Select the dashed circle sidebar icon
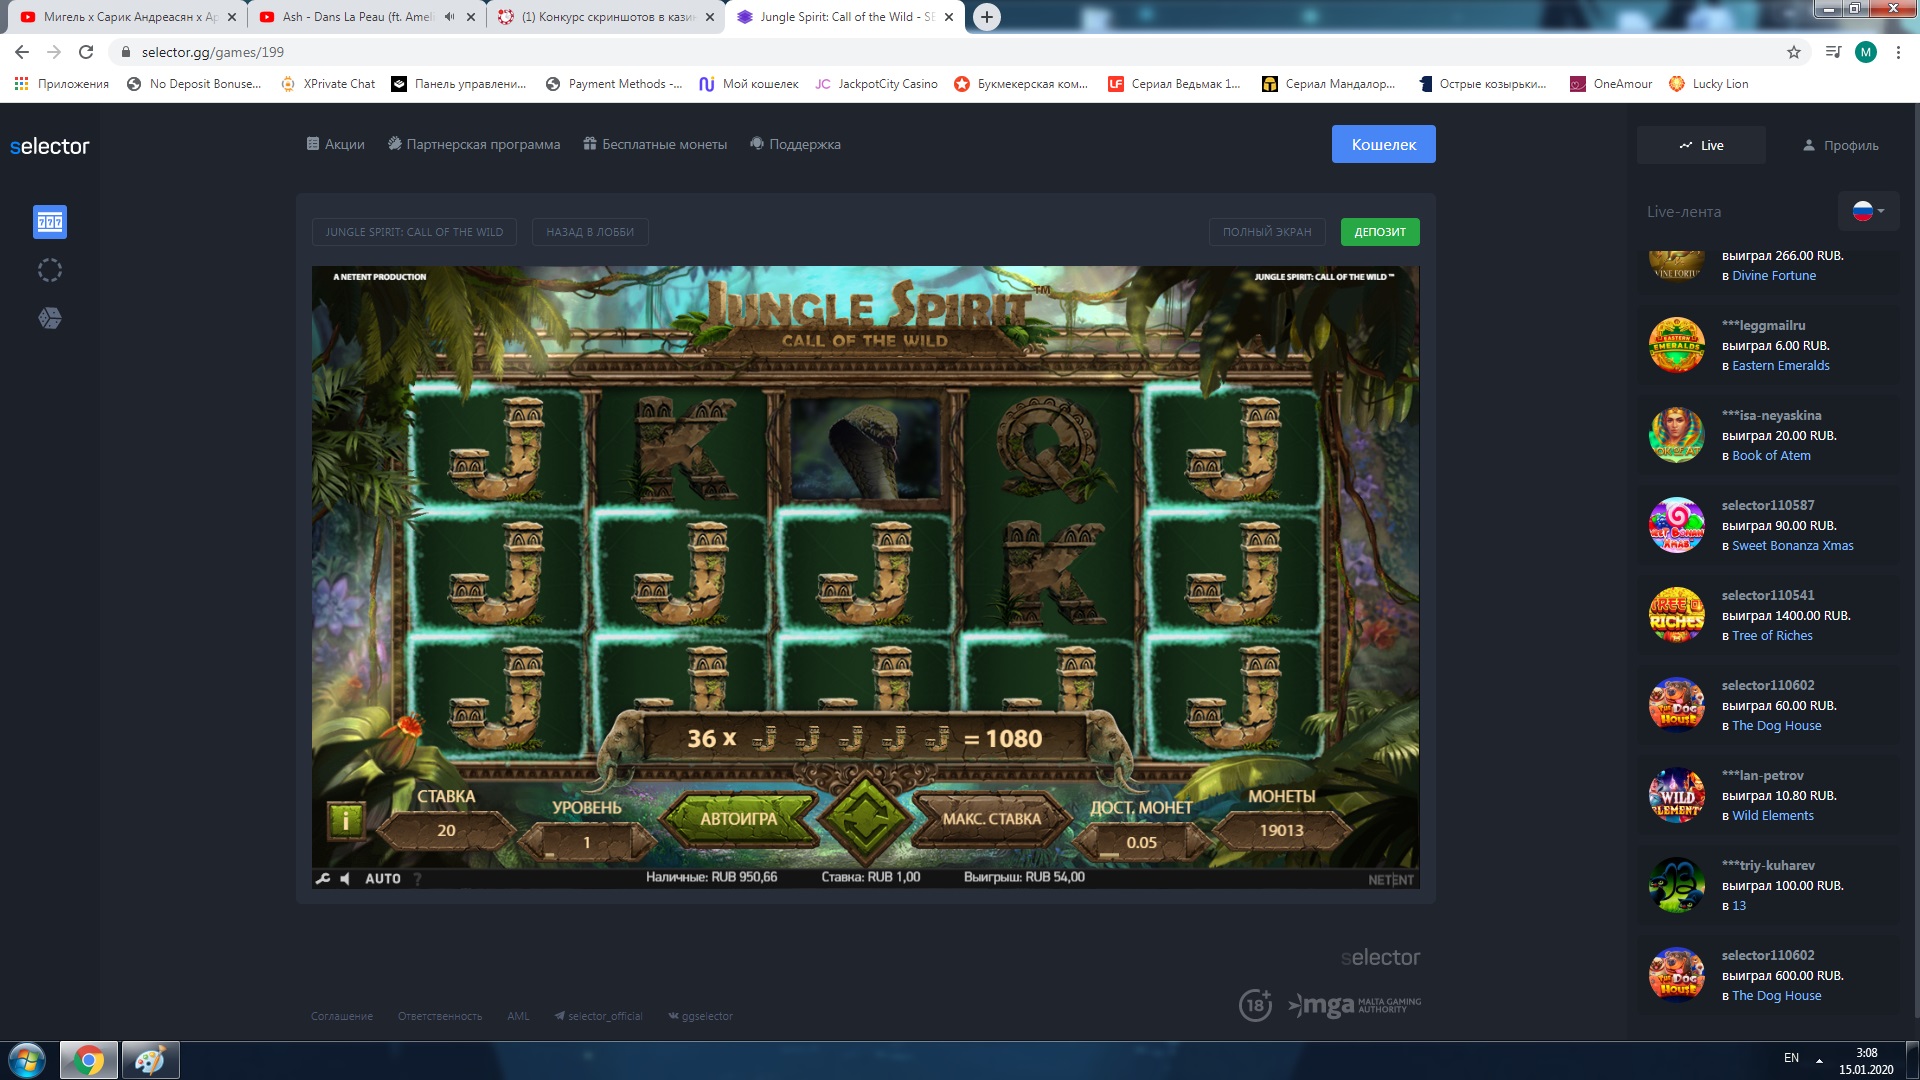This screenshot has height=1080, width=1920. point(50,270)
